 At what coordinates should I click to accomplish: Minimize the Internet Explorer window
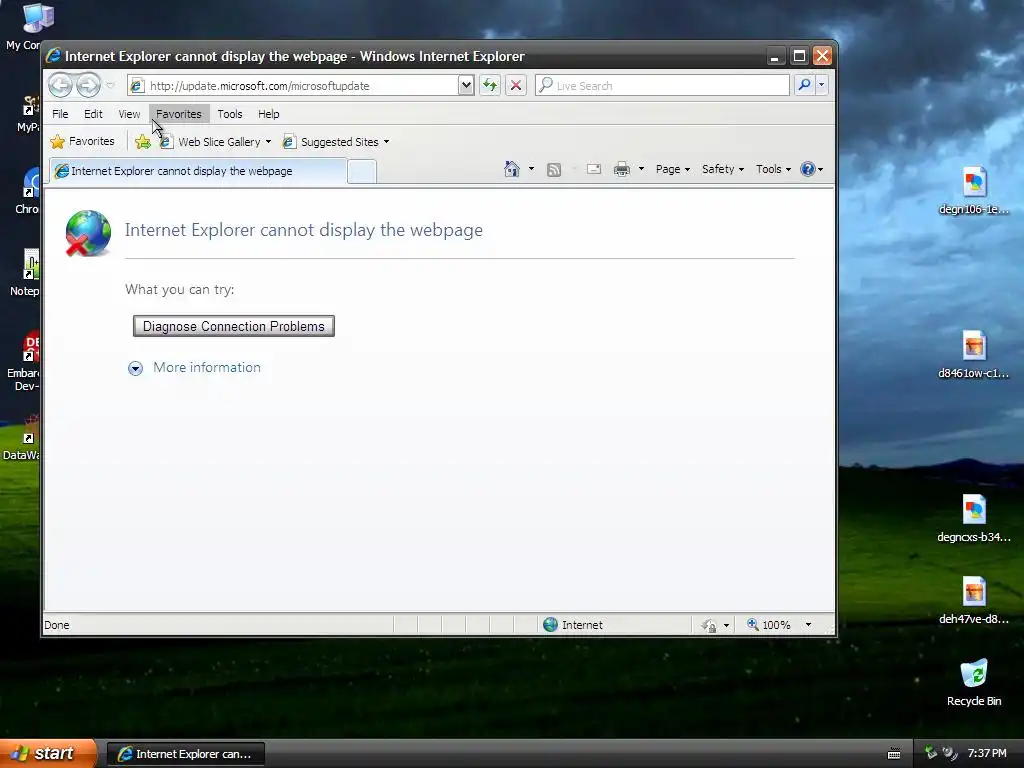pos(775,56)
